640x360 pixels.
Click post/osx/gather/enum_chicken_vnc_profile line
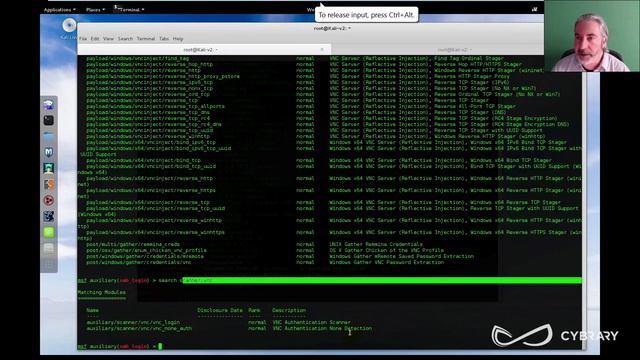pyautogui.click(x=265, y=250)
